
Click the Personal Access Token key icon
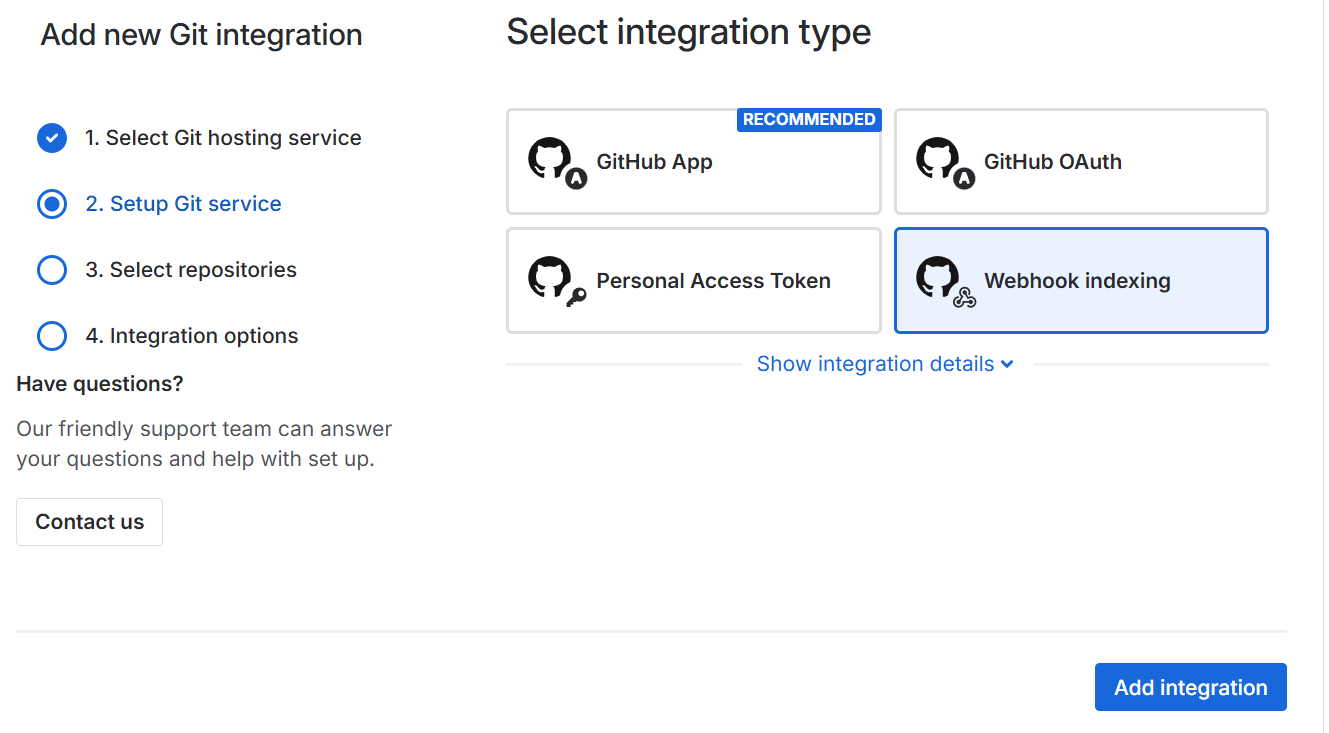coord(575,297)
